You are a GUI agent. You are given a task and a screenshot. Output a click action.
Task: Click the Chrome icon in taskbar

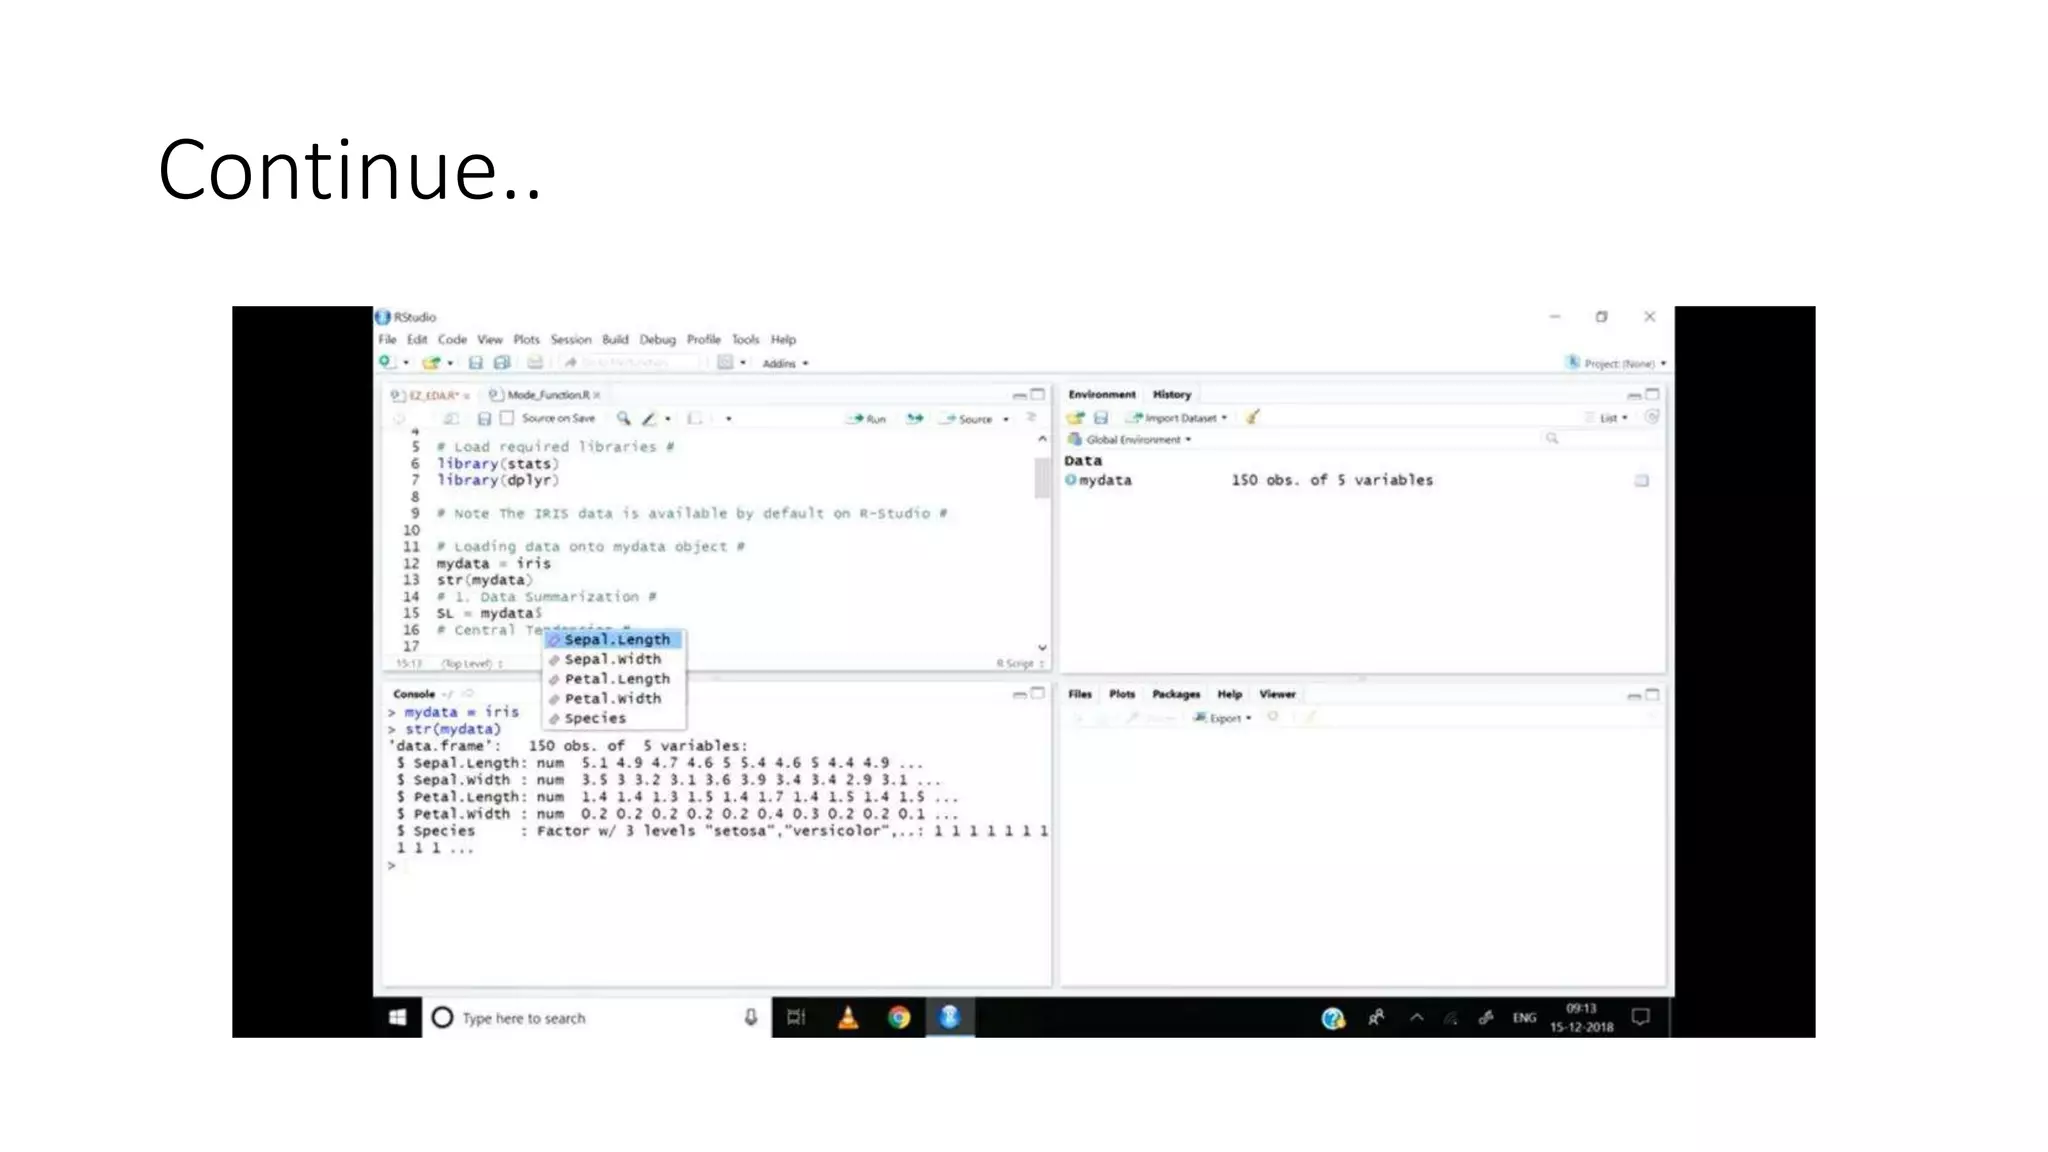click(x=899, y=1018)
